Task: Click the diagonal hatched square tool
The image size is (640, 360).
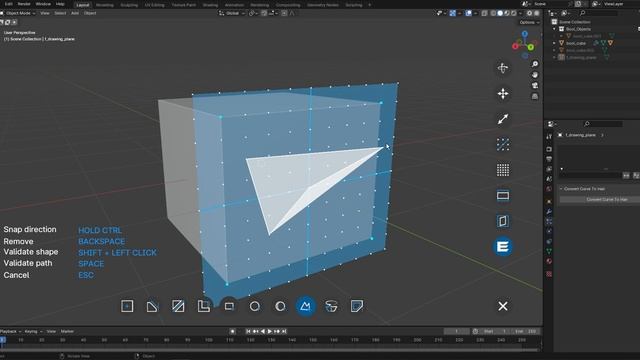Action: click(x=178, y=306)
